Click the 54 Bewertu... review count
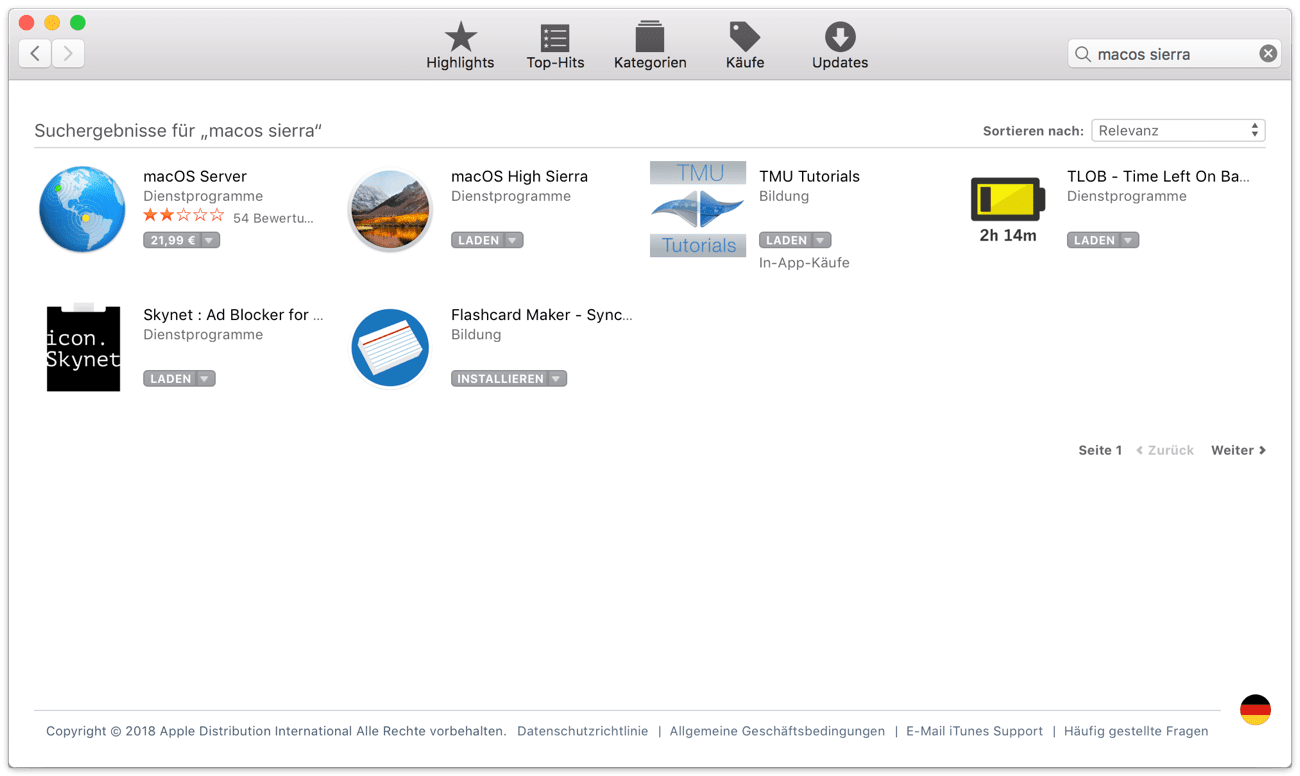 [273, 218]
